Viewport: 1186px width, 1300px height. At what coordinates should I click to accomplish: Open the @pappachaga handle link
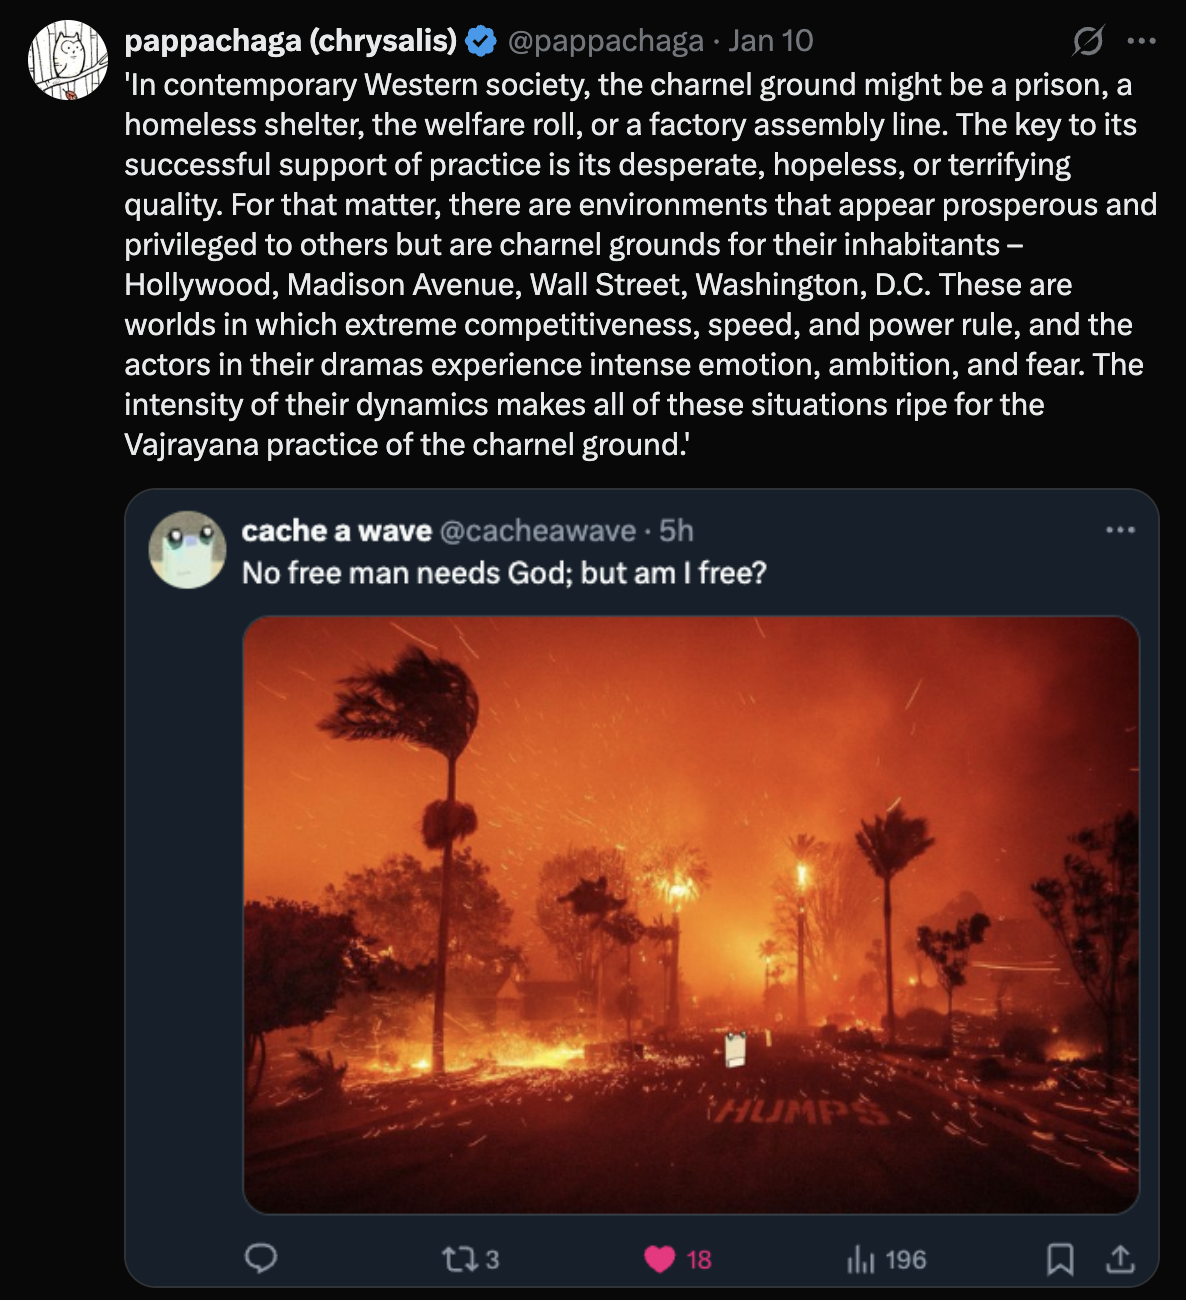click(606, 41)
